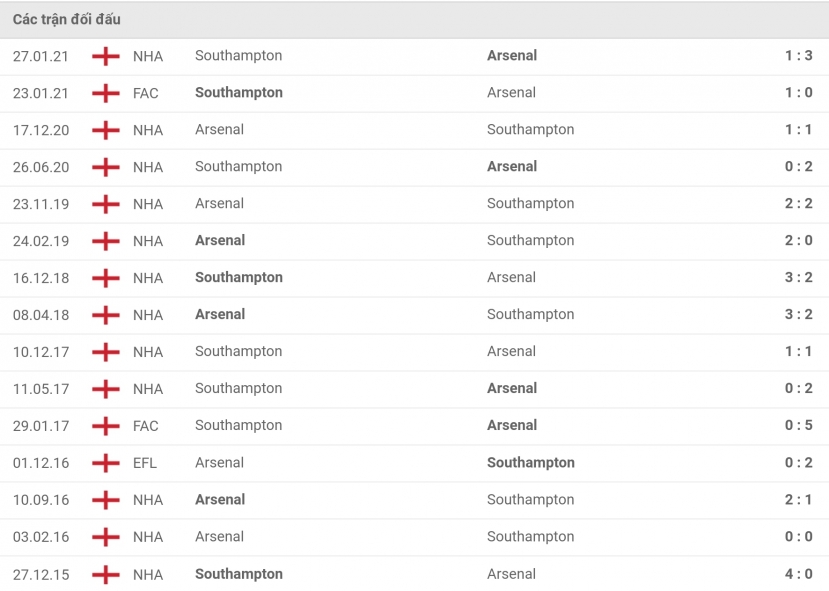This screenshot has width=829, height=591.
Task: Click the FAC label on 29.01.17 row
Action: pyautogui.click(x=146, y=426)
